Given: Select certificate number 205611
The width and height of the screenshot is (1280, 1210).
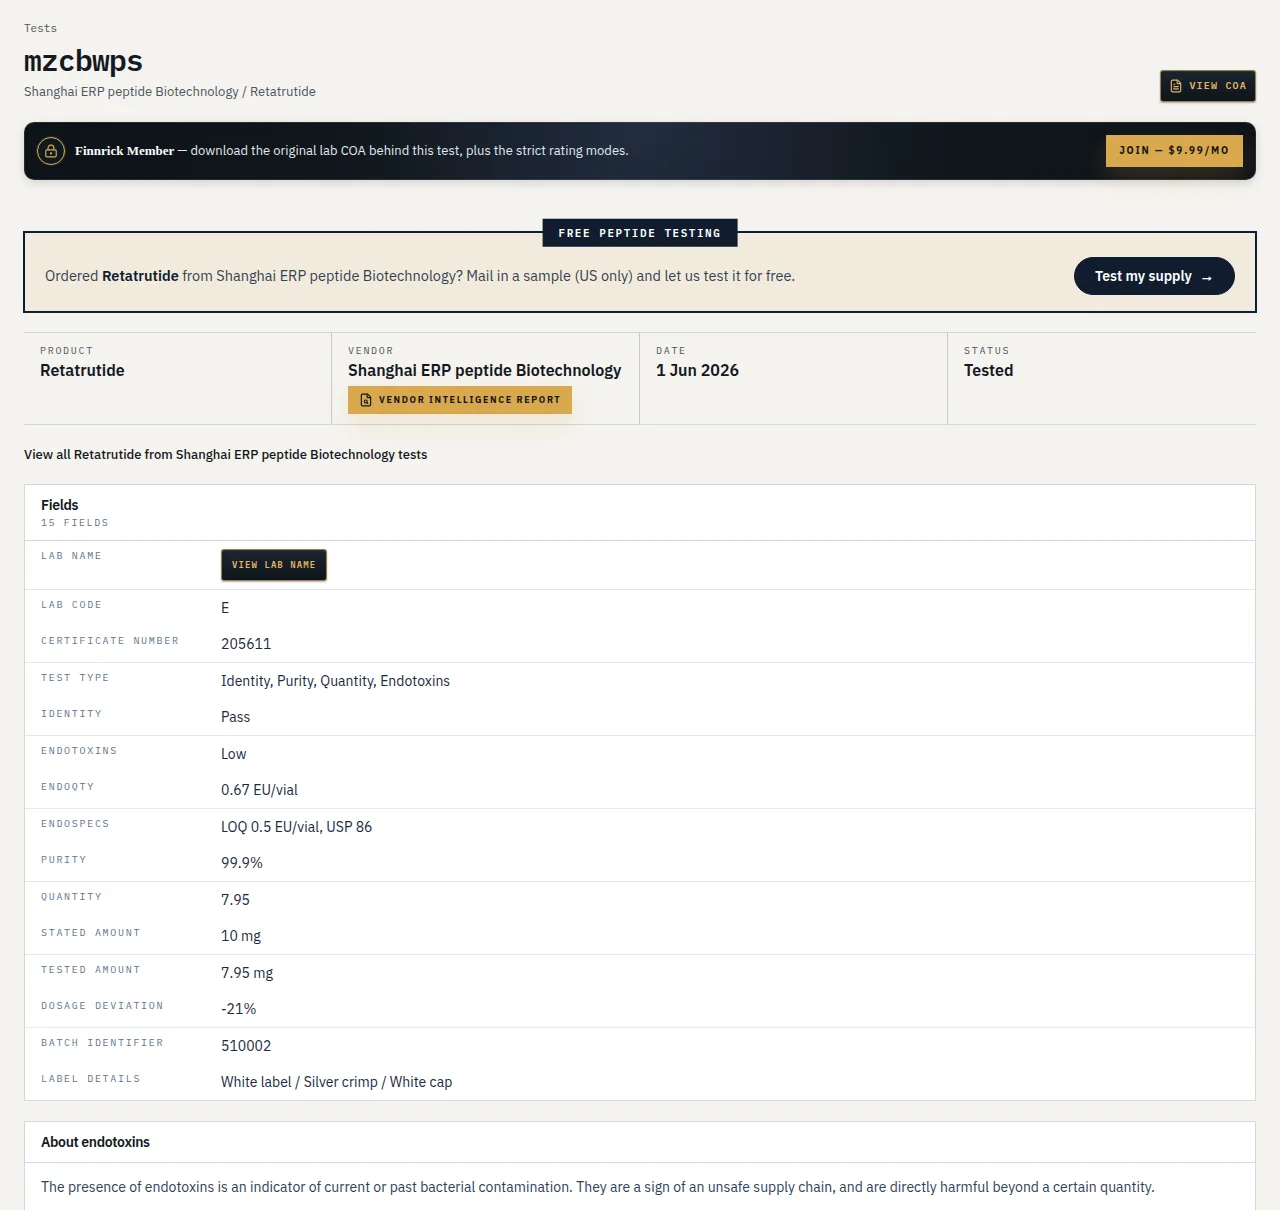Looking at the screenshot, I should click(x=246, y=644).
